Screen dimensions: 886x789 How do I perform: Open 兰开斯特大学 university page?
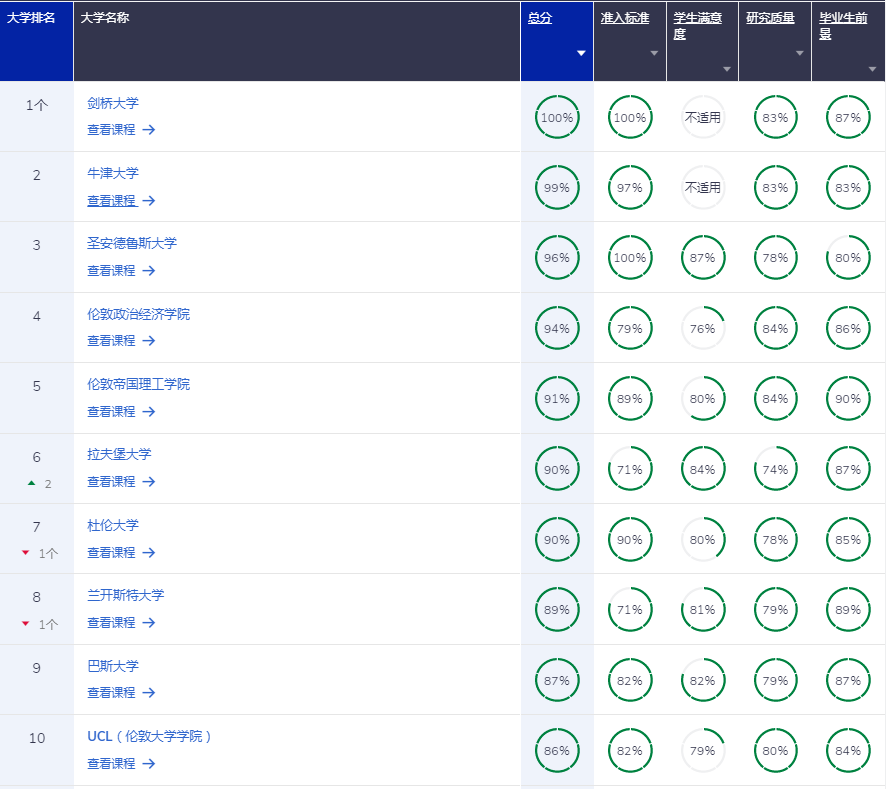(x=125, y=595)
